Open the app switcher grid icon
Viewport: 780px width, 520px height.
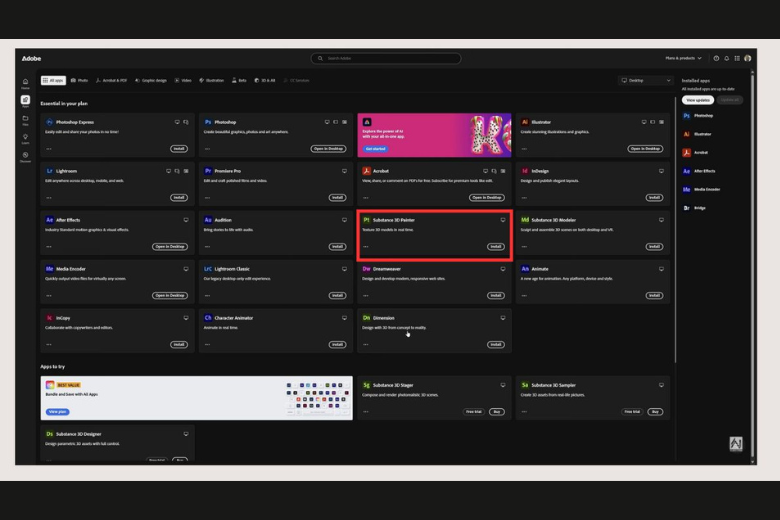pos(737,58)
